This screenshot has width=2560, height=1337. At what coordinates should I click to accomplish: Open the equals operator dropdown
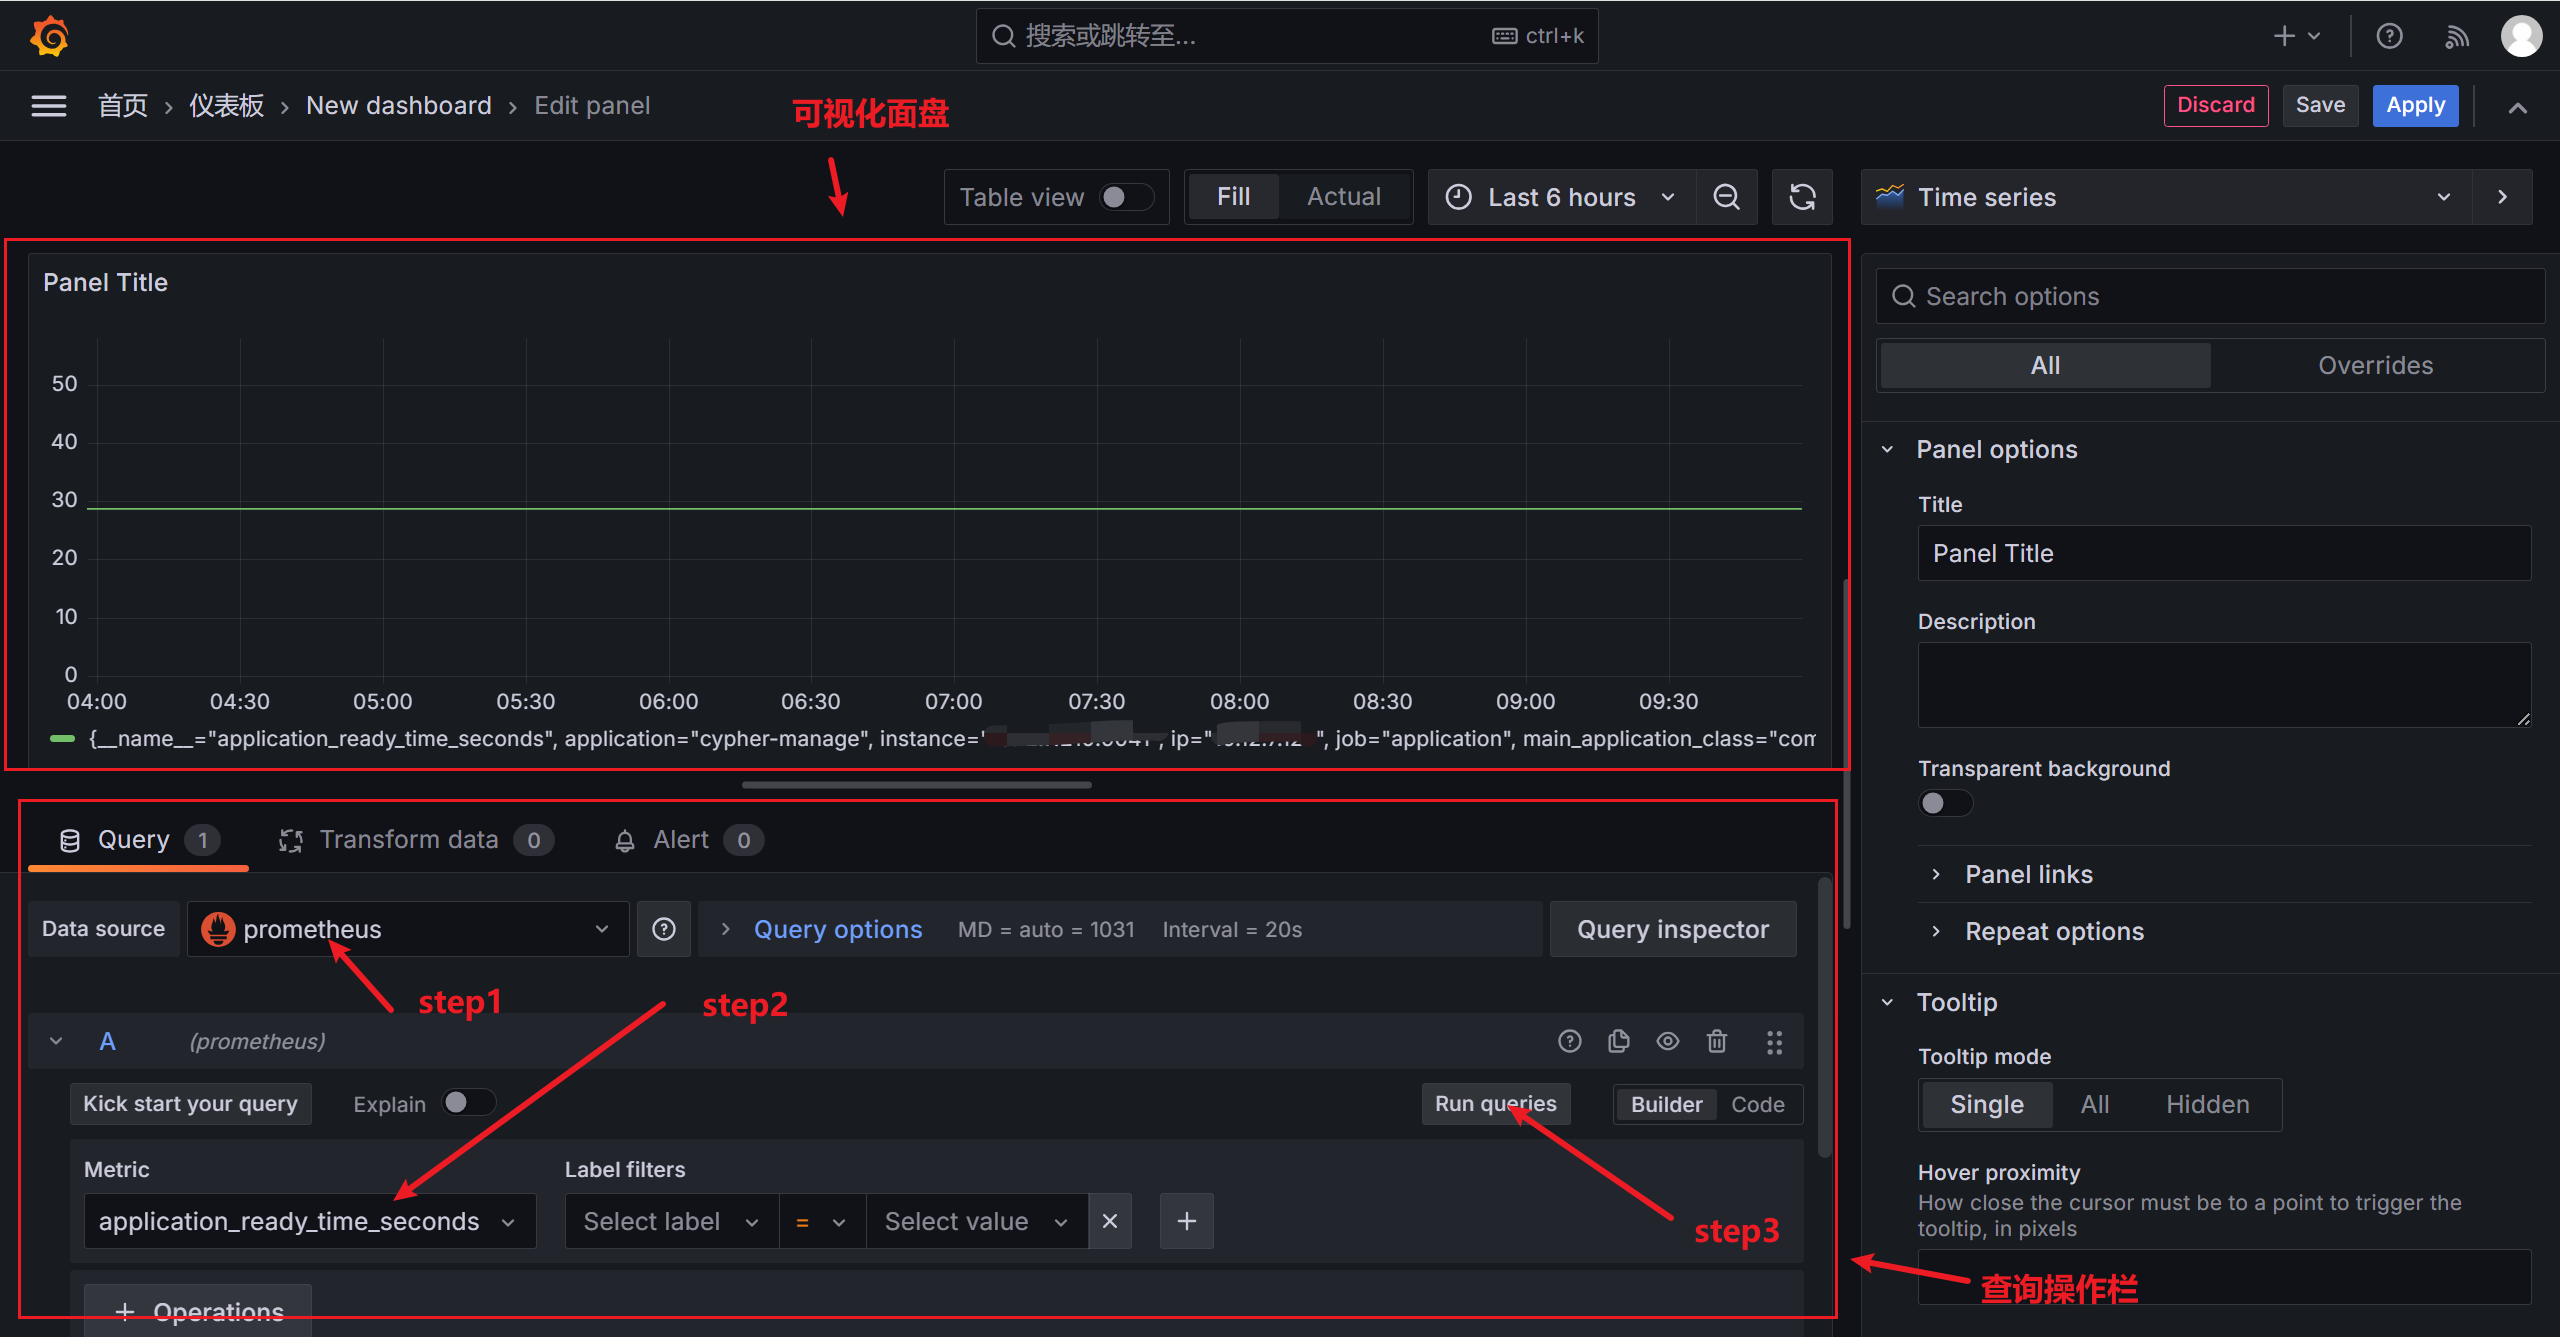point(822,1221)
